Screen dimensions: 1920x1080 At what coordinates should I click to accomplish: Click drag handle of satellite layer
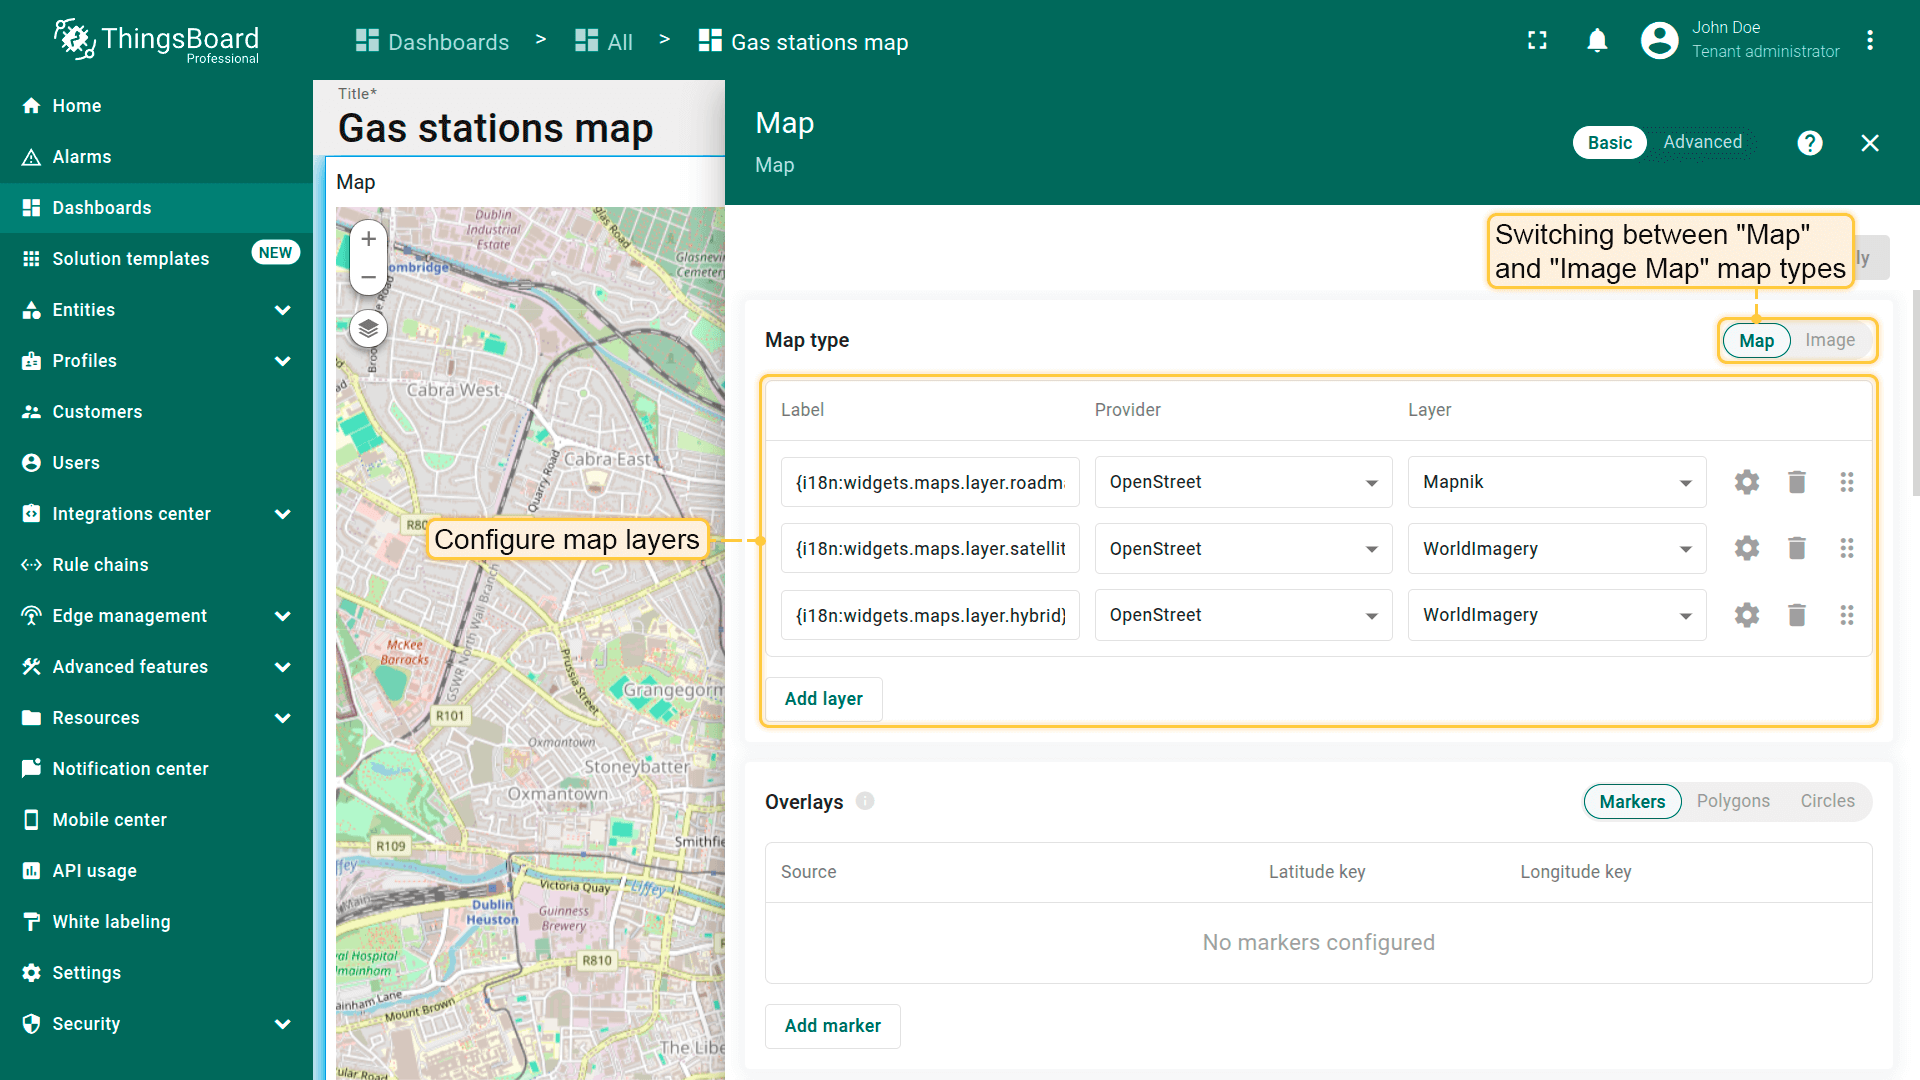[x=1846, y=548]
